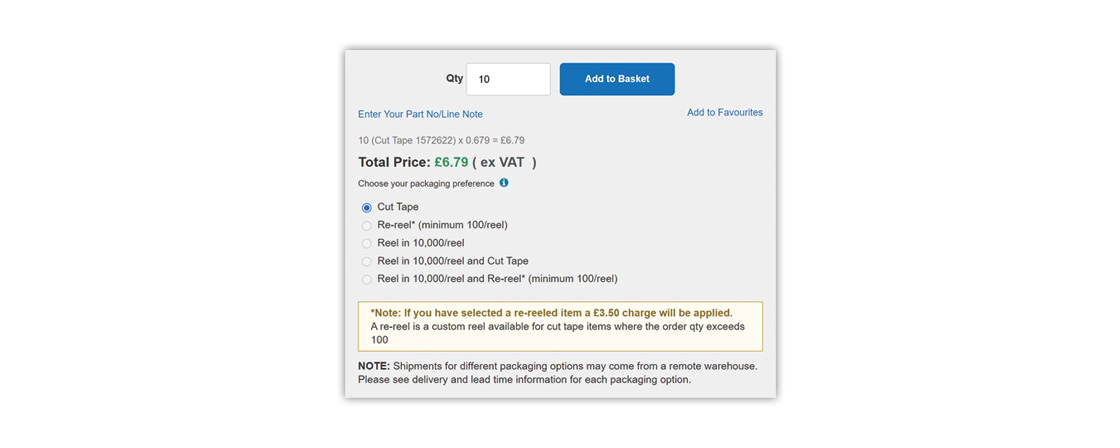Click the delivery and lead time information sentence
This screenshot has height=448, width=1120.
click(x=538, y=380)
